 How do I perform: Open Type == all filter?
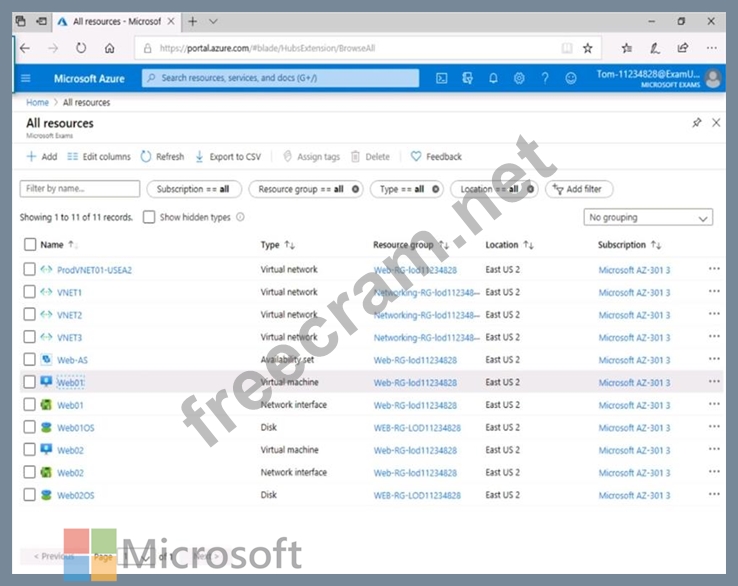pos(407,189)
